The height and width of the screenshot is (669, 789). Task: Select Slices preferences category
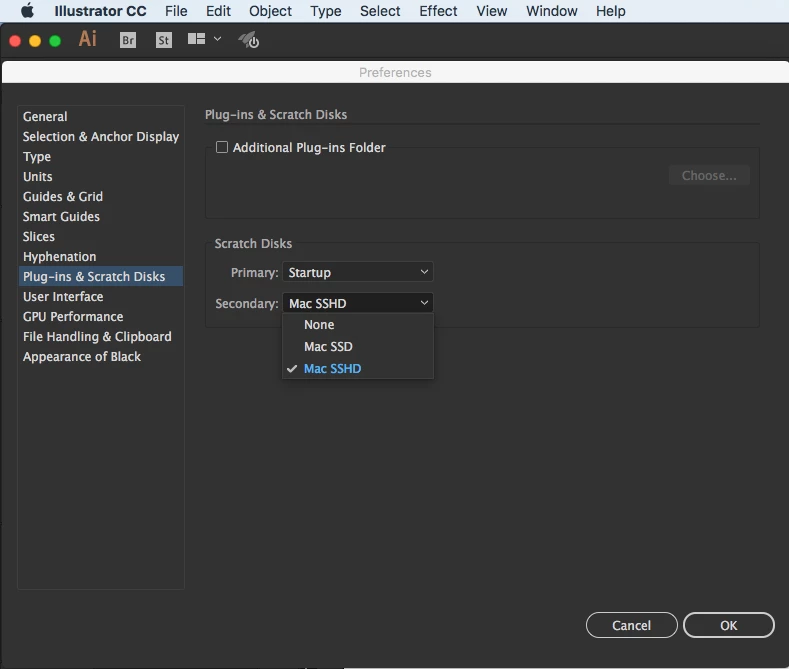click(101, 236)
